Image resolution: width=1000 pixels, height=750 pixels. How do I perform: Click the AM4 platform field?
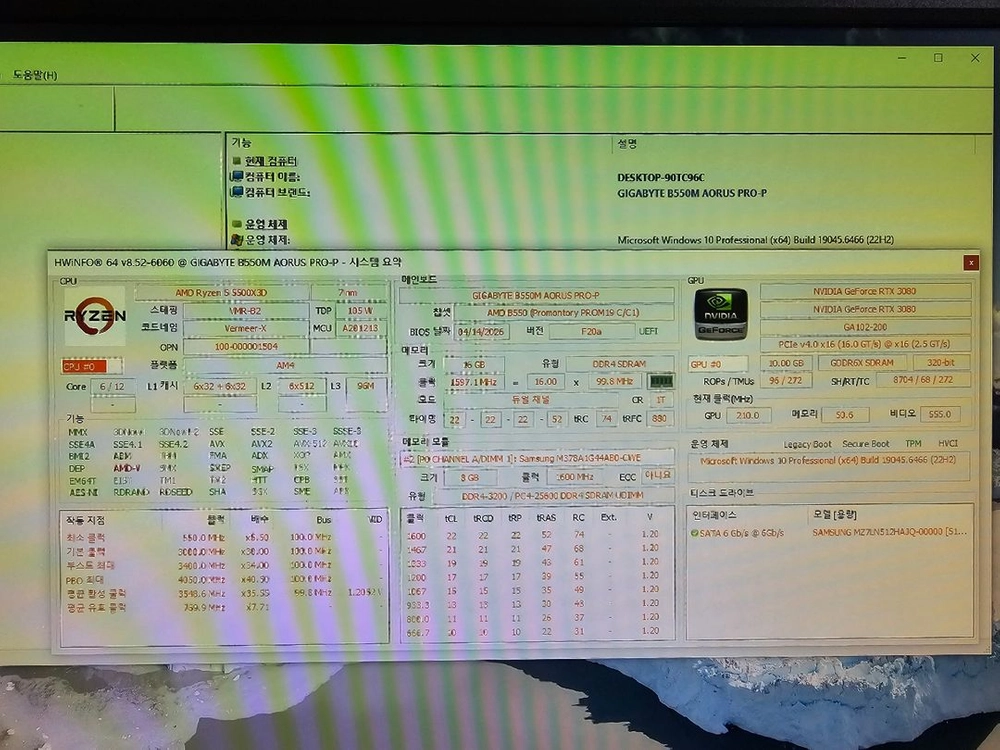point(285,365)
